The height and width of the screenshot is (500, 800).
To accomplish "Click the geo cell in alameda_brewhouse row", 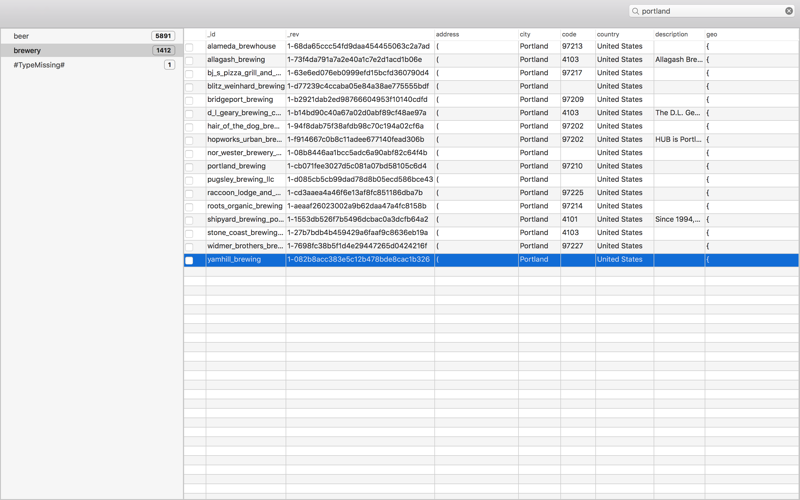I will 752,46.
